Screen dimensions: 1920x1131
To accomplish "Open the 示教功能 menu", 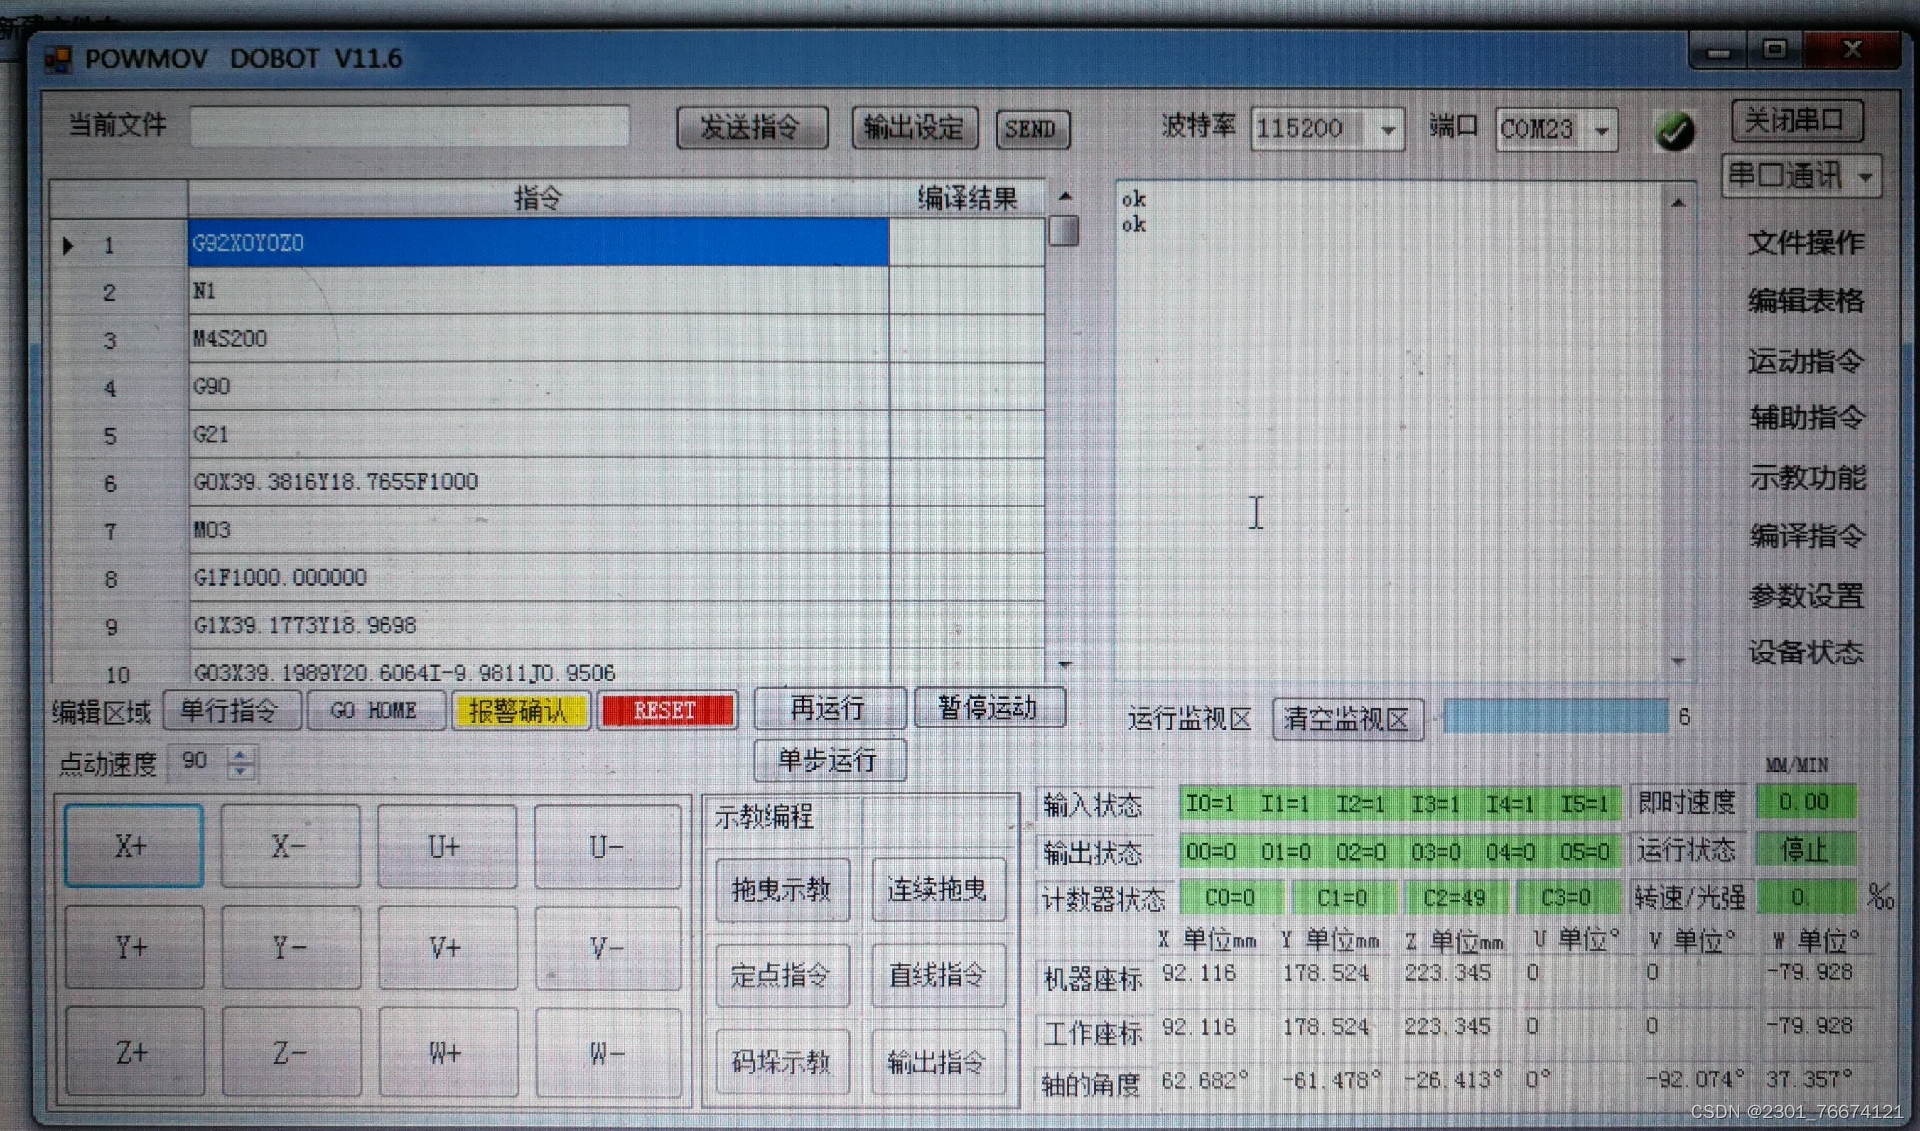I will pyautogui.click(x=1808, y=478).
